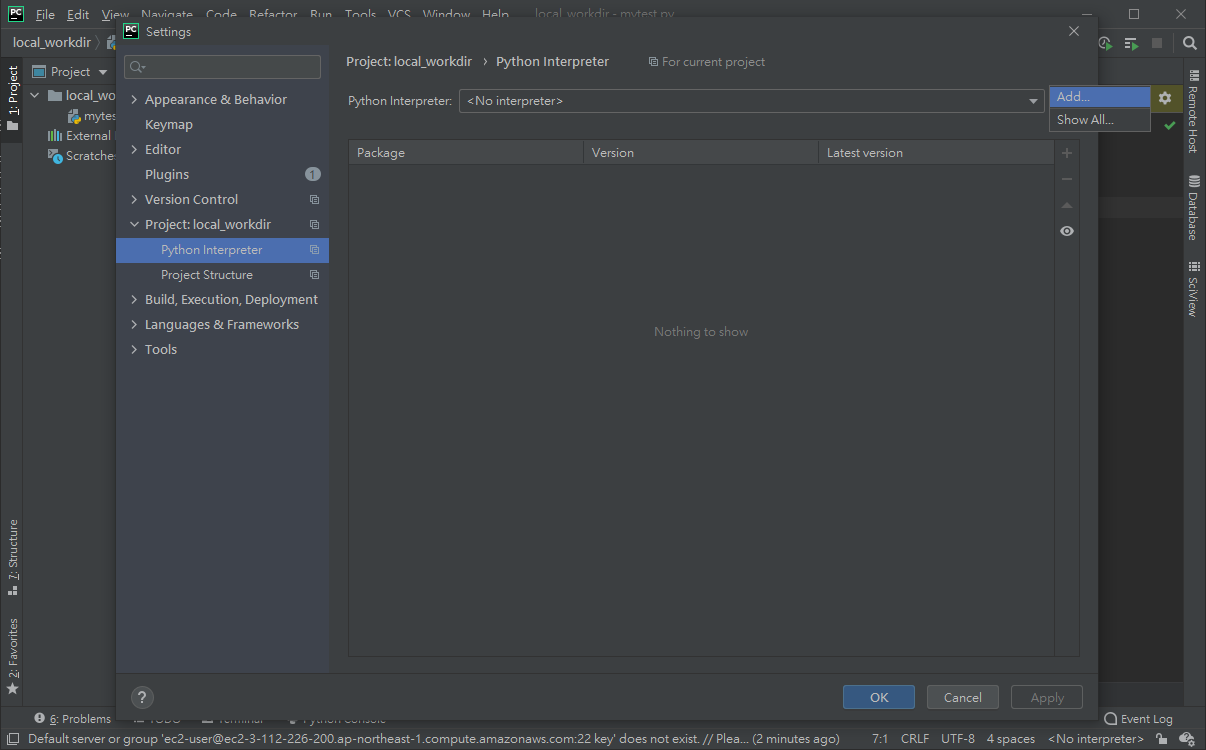Click the 6: Problems tool window button
1206x750 pixels.
tap(72, 719)
